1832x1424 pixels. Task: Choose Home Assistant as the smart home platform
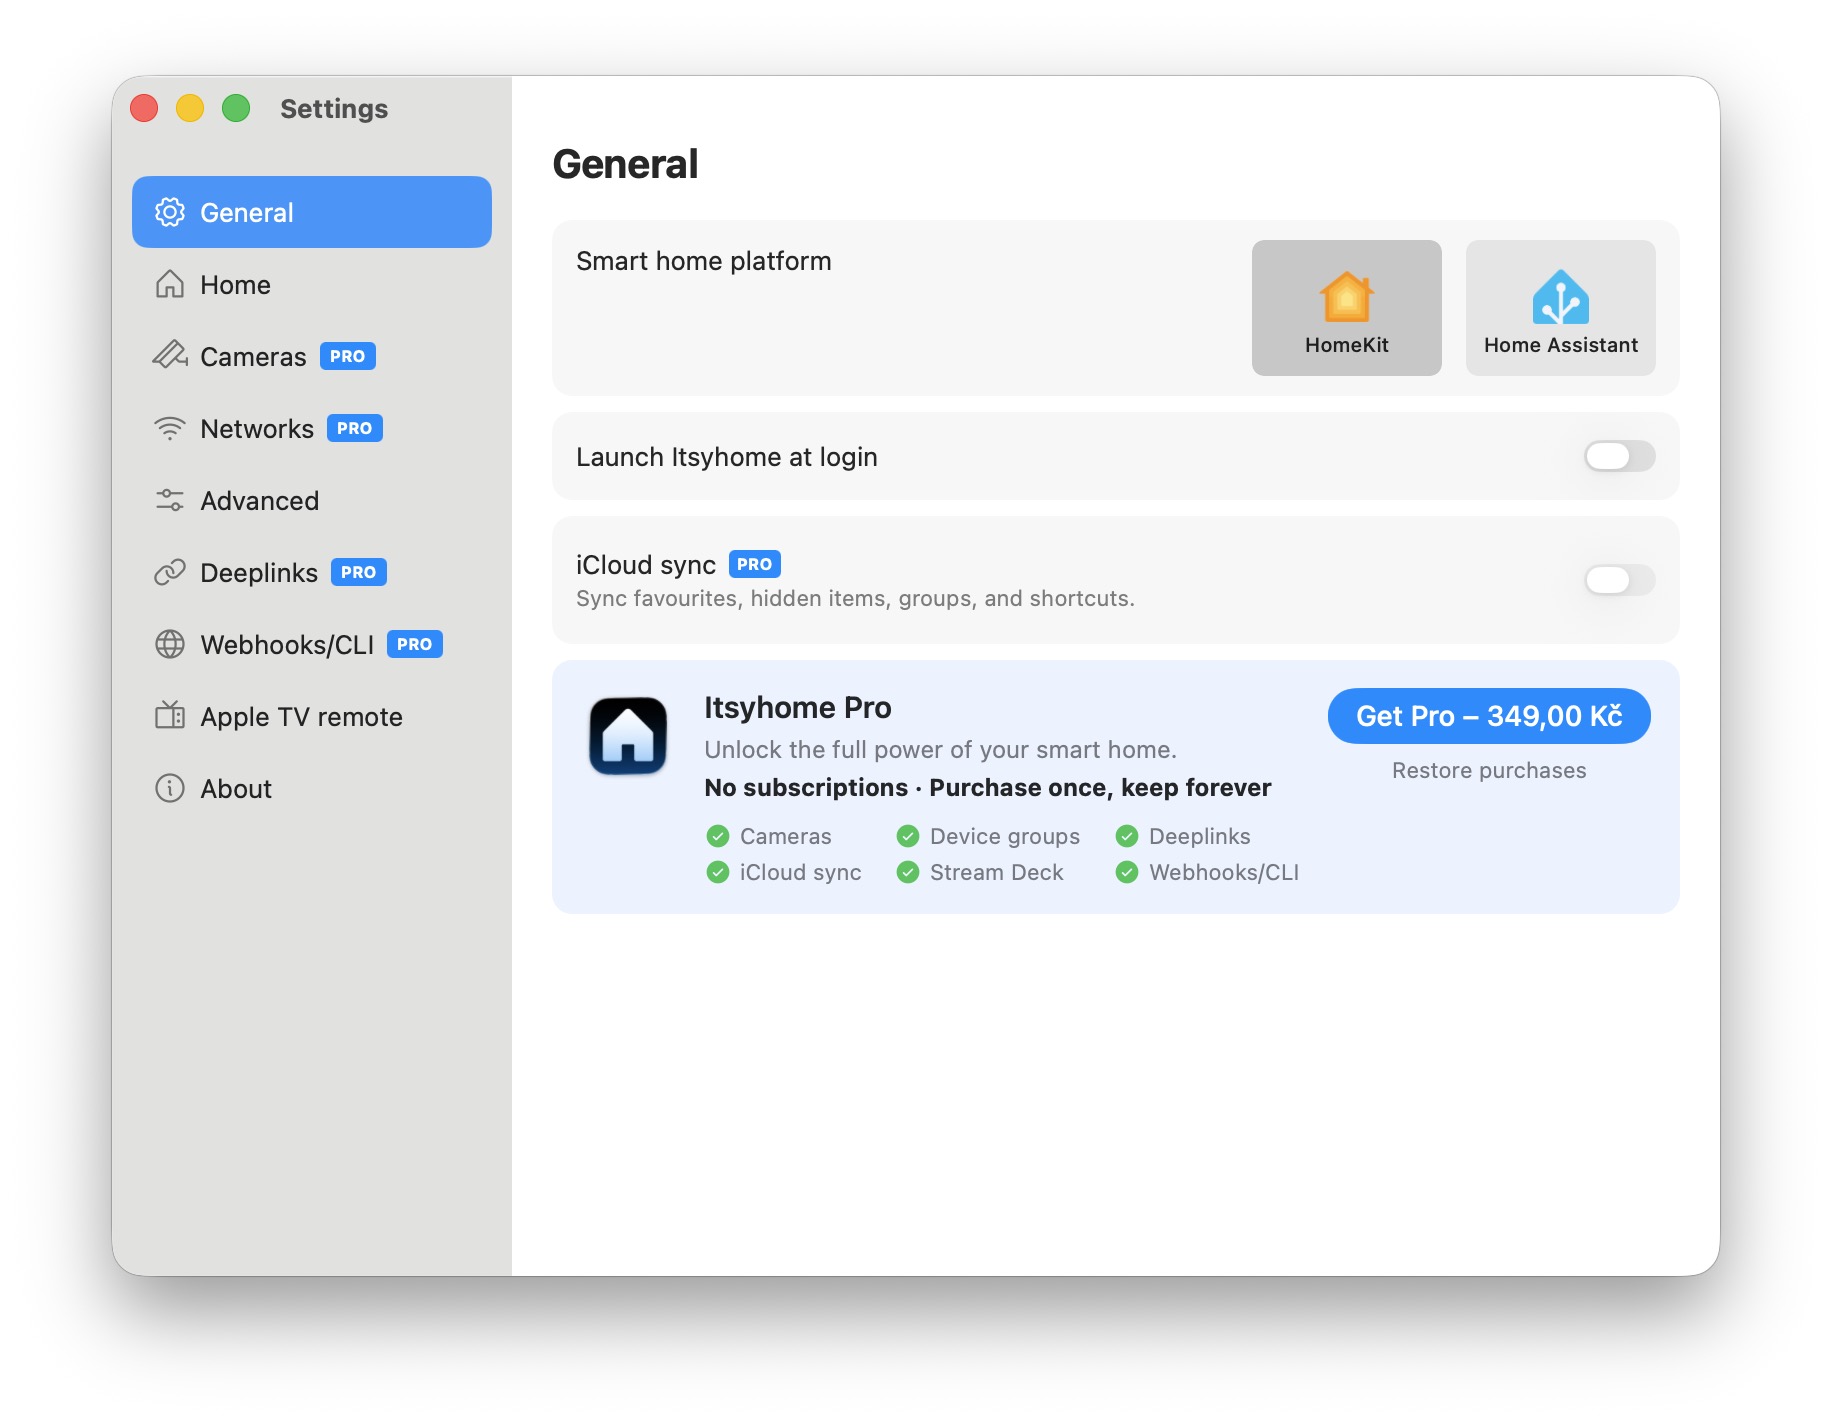[x=1561, y=308]
